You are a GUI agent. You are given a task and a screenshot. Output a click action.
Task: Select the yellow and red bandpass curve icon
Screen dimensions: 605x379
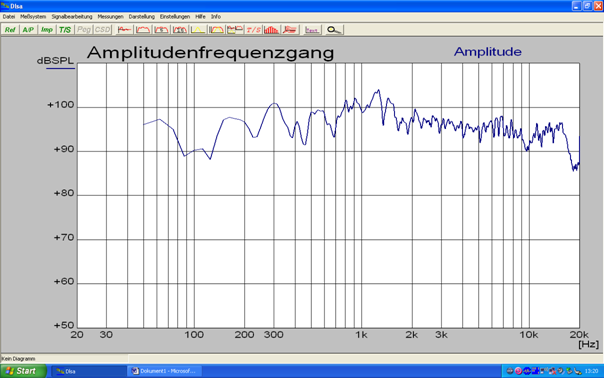pyautogui.click(x=216, y=30)
